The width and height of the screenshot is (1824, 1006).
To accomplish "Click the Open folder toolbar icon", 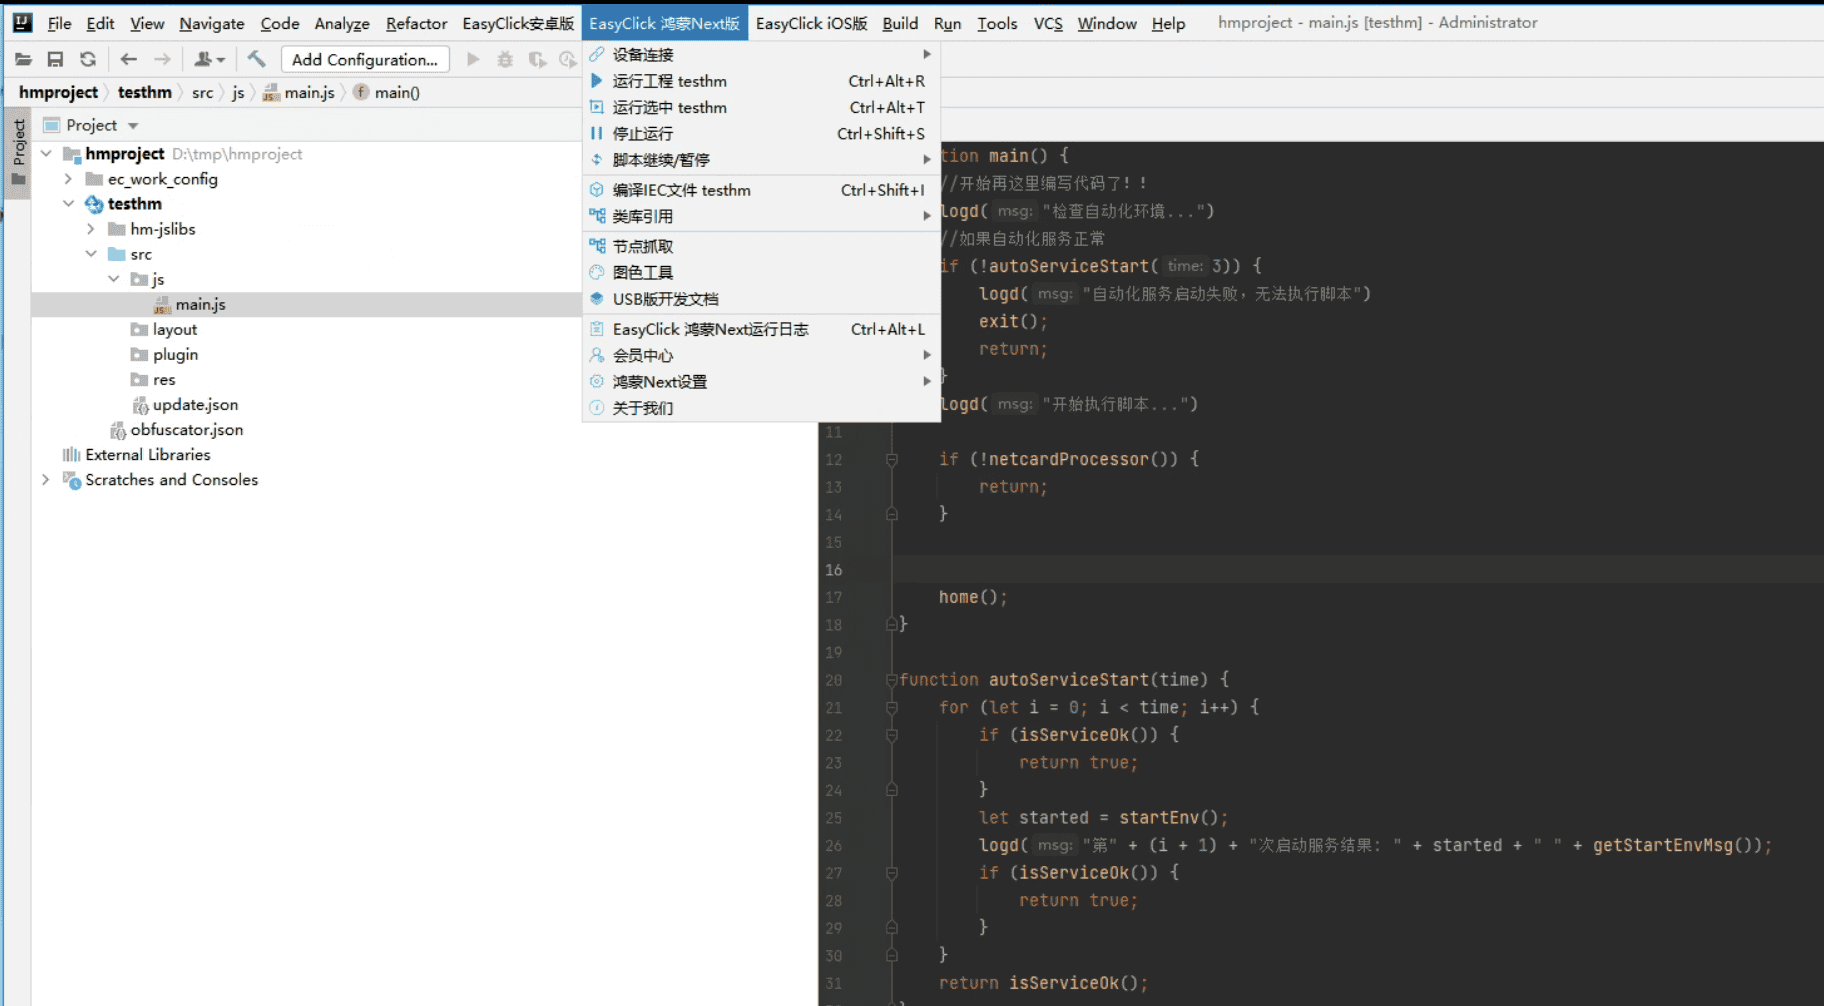I will 23,60.
